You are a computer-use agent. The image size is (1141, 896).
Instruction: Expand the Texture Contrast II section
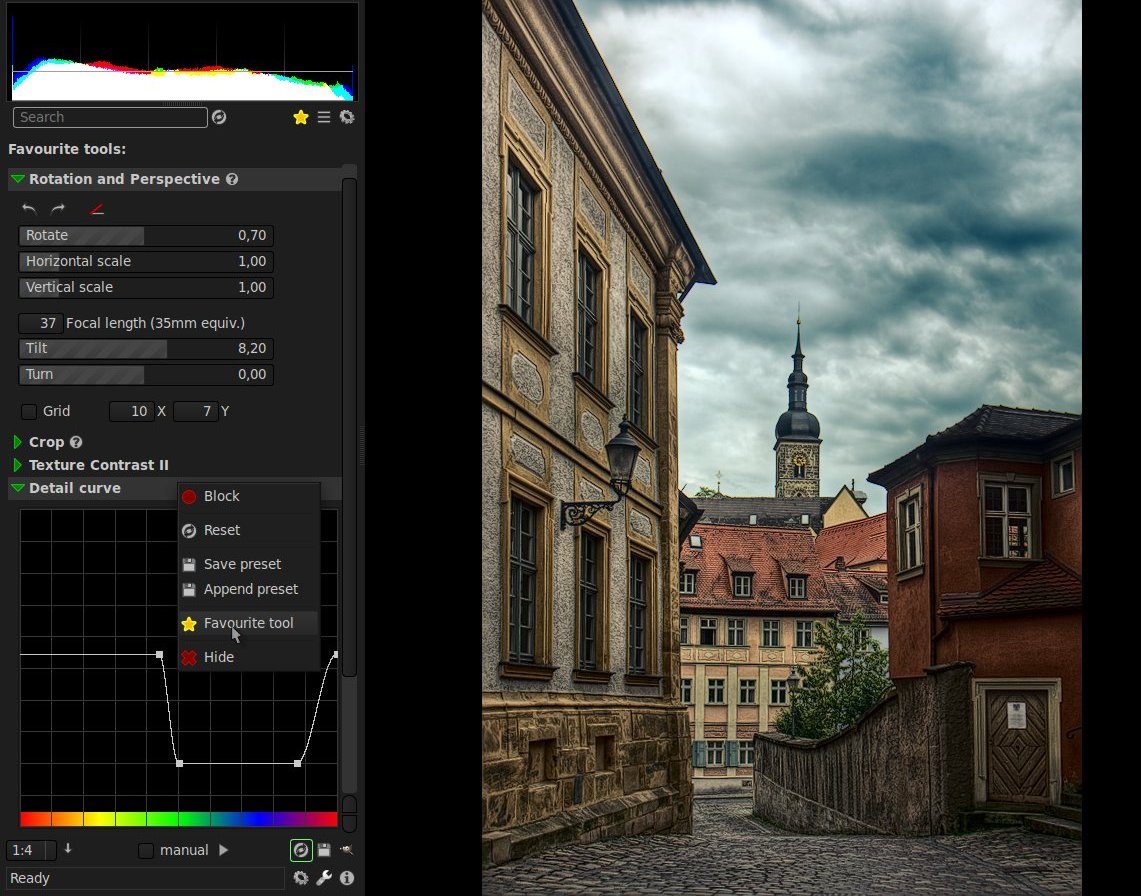coord(17,465)
